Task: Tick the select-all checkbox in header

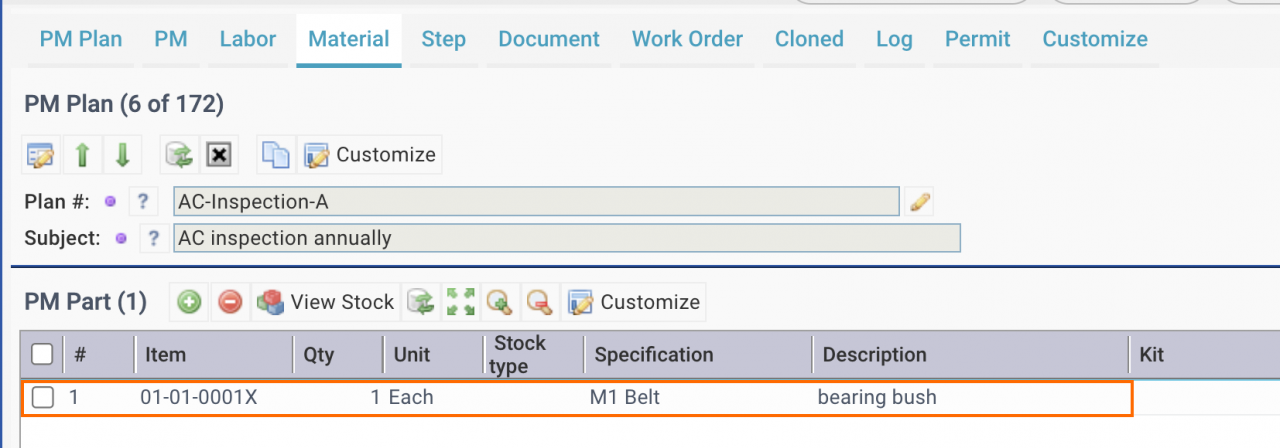Action: pos(43,354)
